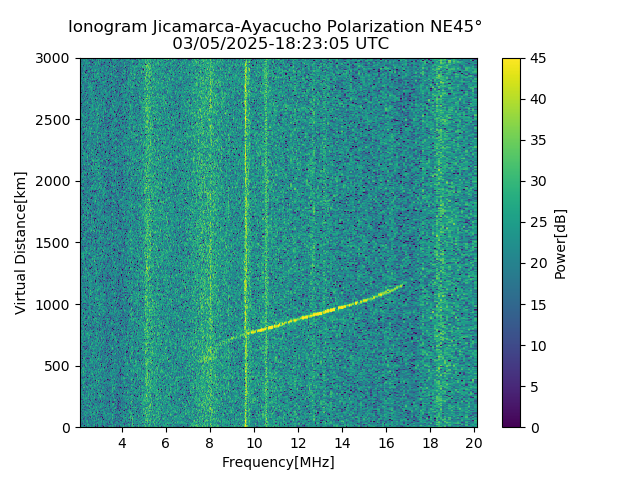Viewport: 640px width, 480px height.
Task: Click the bright vertical interference line near 9.6 MHz
Action: click(x=246, y=243)
